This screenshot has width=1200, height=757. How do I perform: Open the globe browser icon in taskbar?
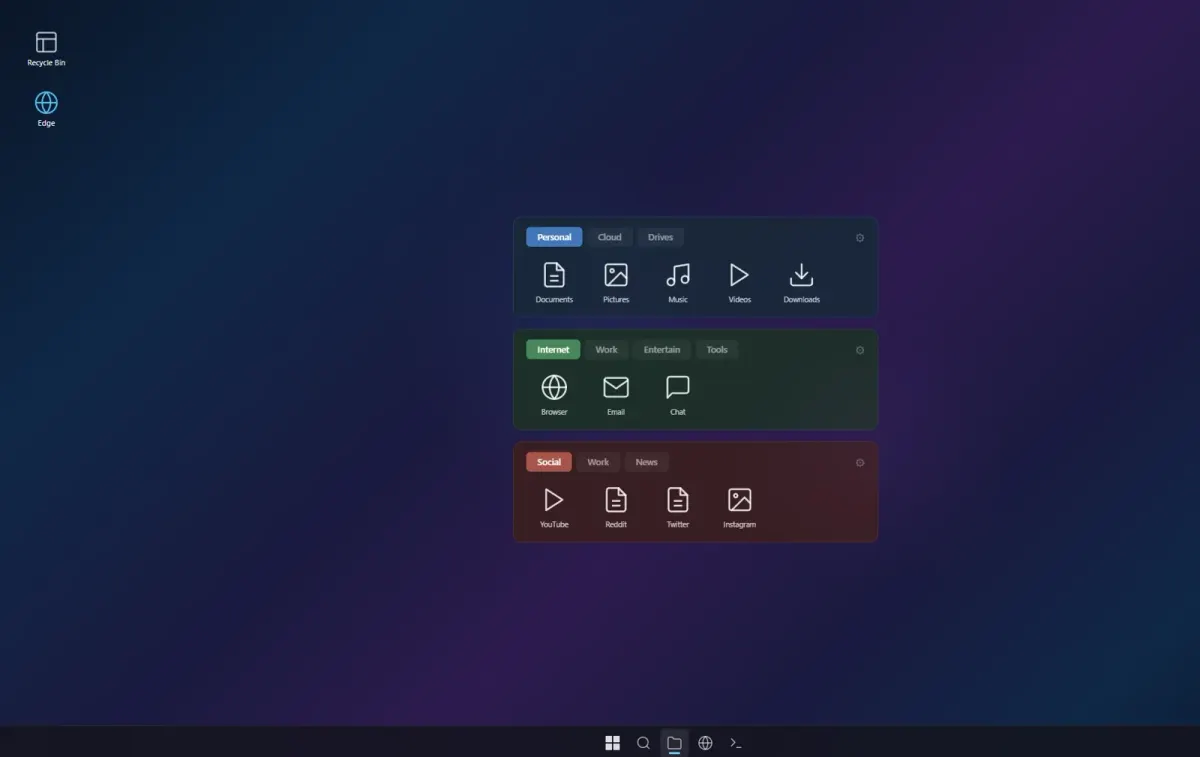click(x=705, y=742)
